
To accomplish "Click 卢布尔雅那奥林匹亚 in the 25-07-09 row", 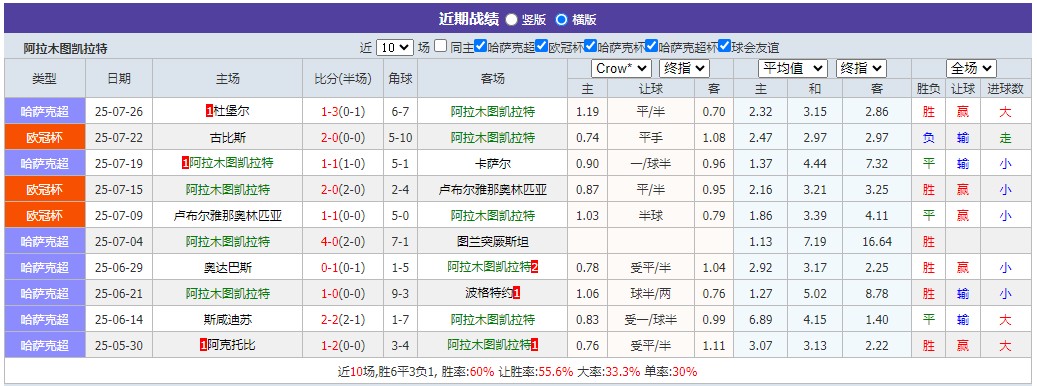I will click(x=228, y=215).
